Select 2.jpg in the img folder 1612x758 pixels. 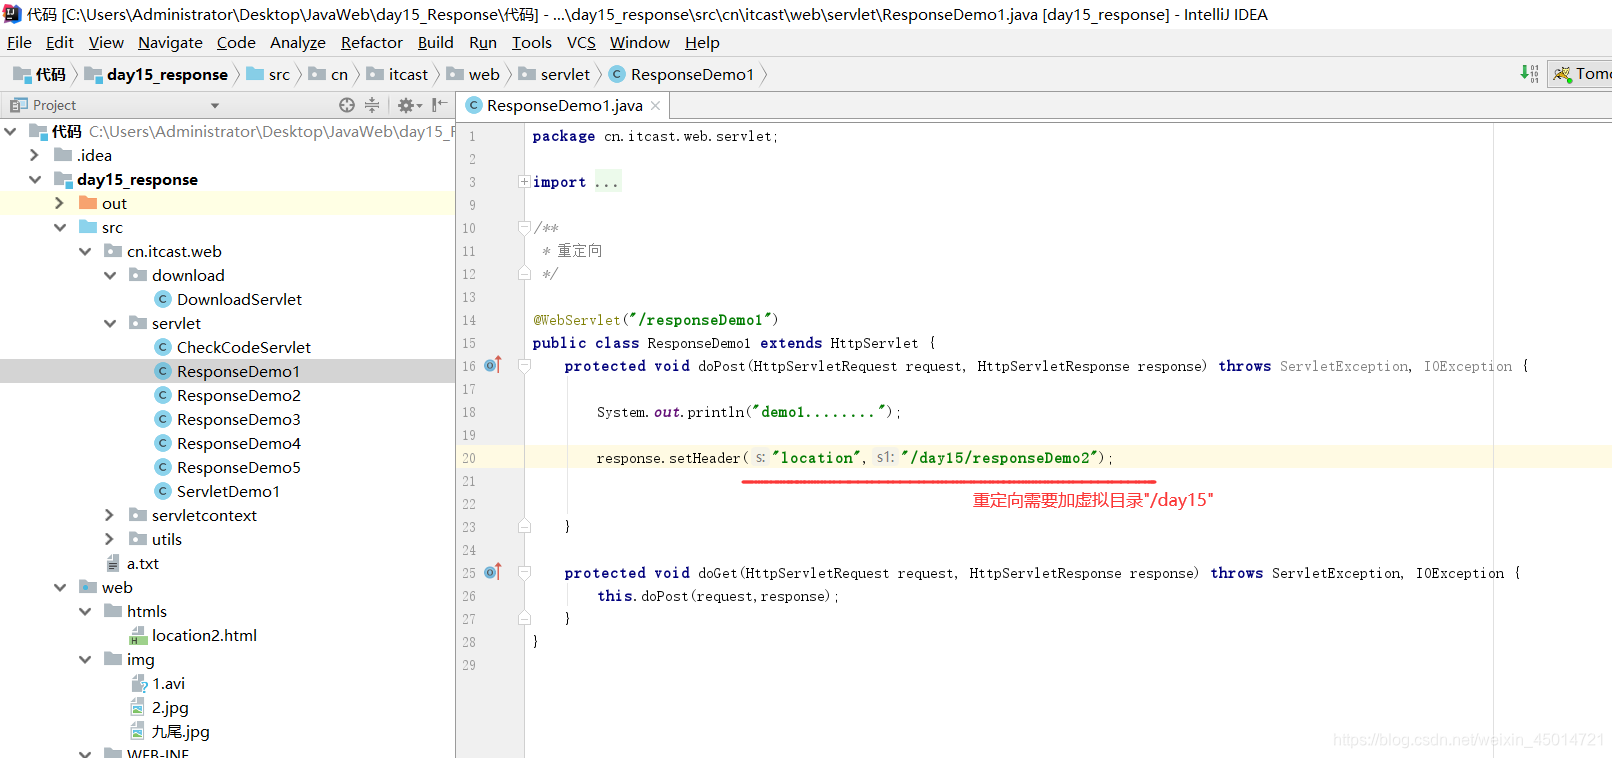coord(170,707)
